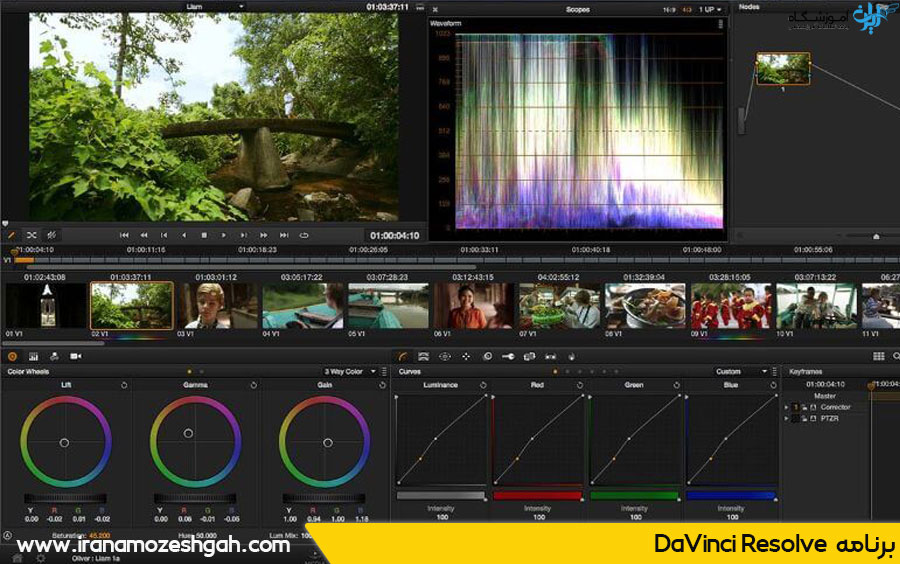Screen dimensions: 900x564
Task: Open project settings gear at bottom
Action: click(41, 558)
